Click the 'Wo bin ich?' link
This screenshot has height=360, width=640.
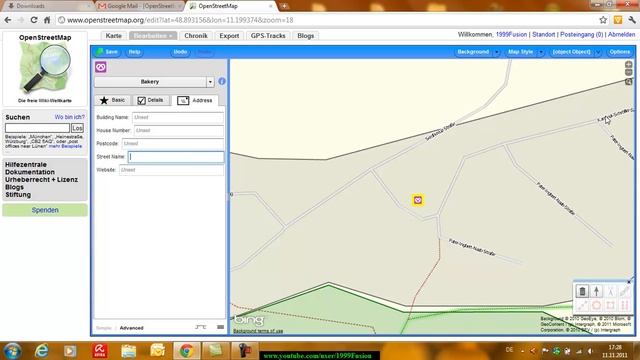coord(69,117)
